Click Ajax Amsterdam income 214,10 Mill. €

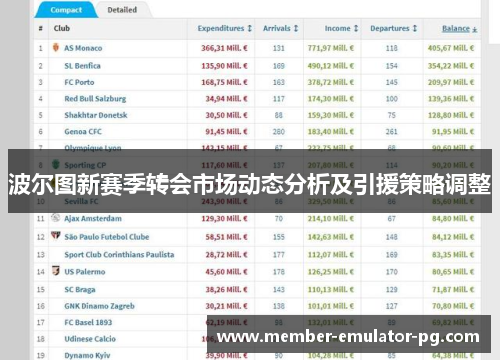331,219
